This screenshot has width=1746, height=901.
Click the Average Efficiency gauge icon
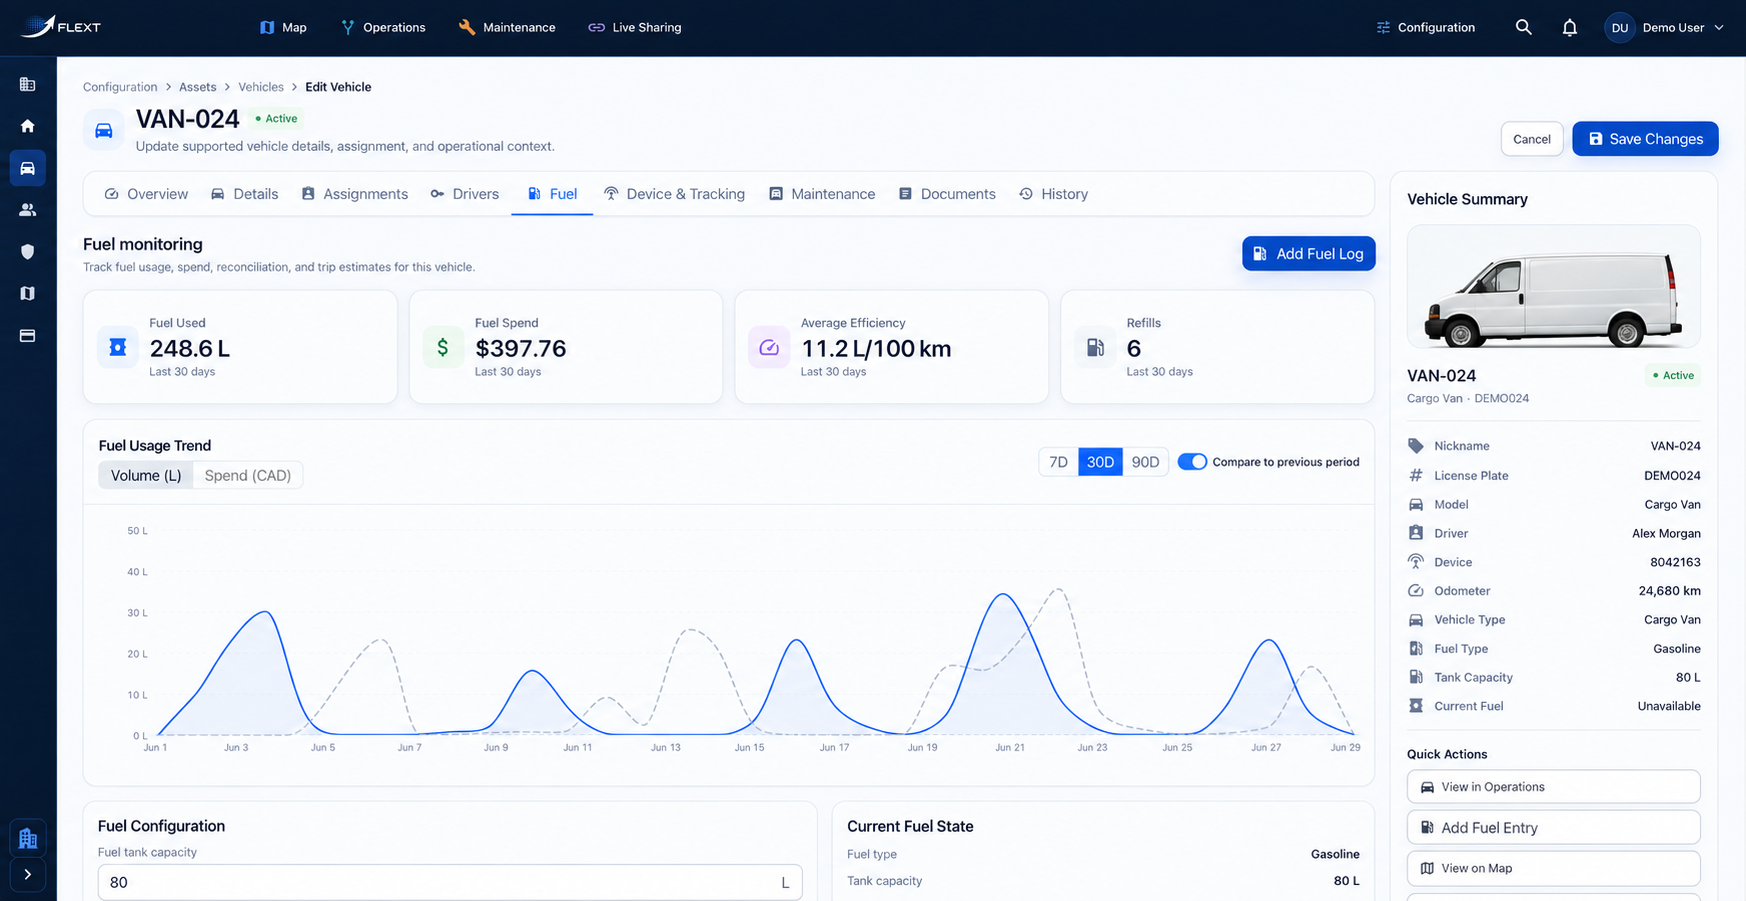tap(769, 347)
